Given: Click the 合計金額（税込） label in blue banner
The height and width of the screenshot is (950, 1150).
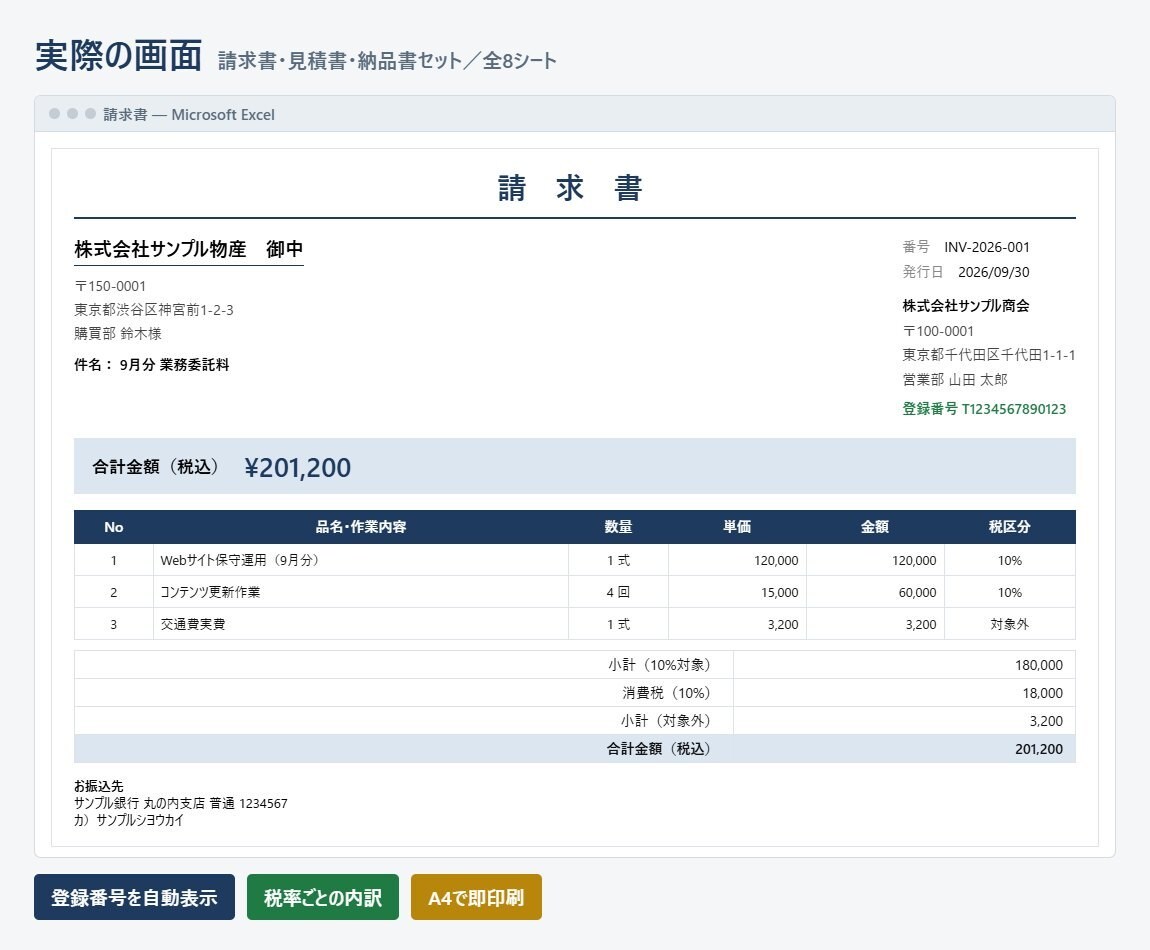Looking at the screenshot, I should (x=157, y=467).
